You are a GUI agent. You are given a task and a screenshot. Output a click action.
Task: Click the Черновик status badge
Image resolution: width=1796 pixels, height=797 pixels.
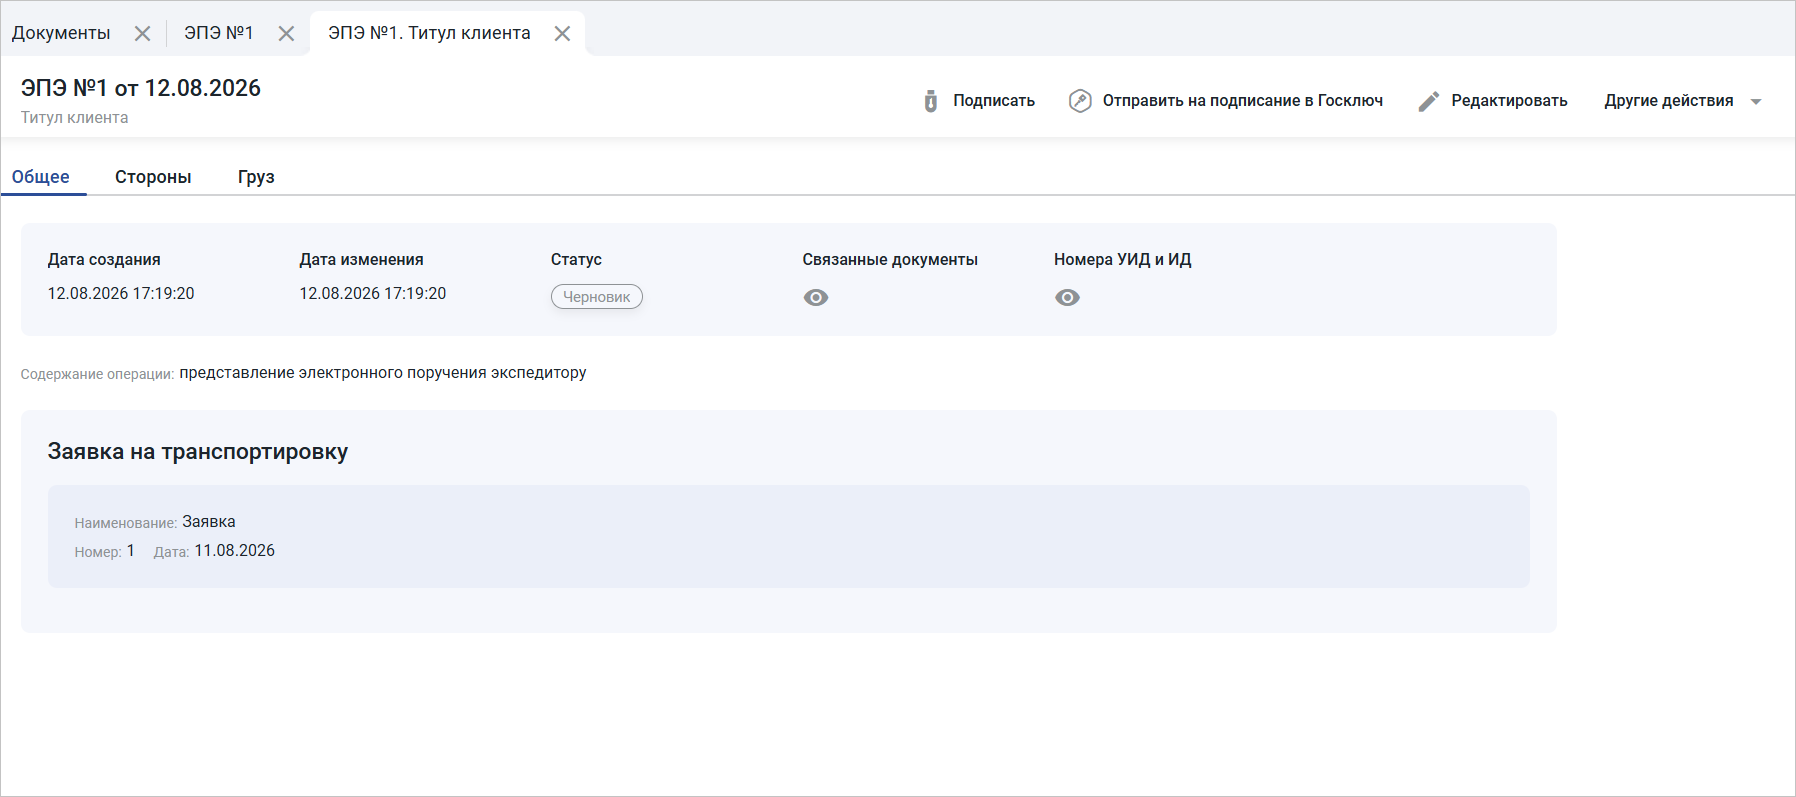tap(597, 297)
